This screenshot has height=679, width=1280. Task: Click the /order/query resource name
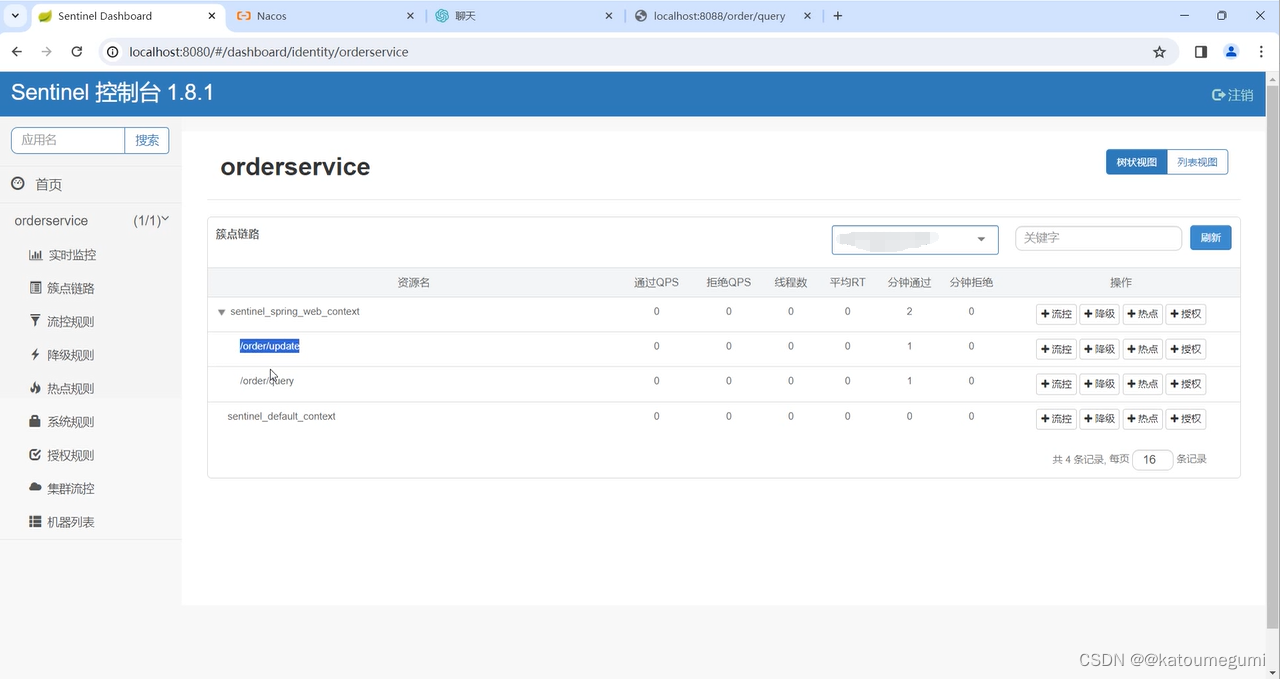pos(267,381)
